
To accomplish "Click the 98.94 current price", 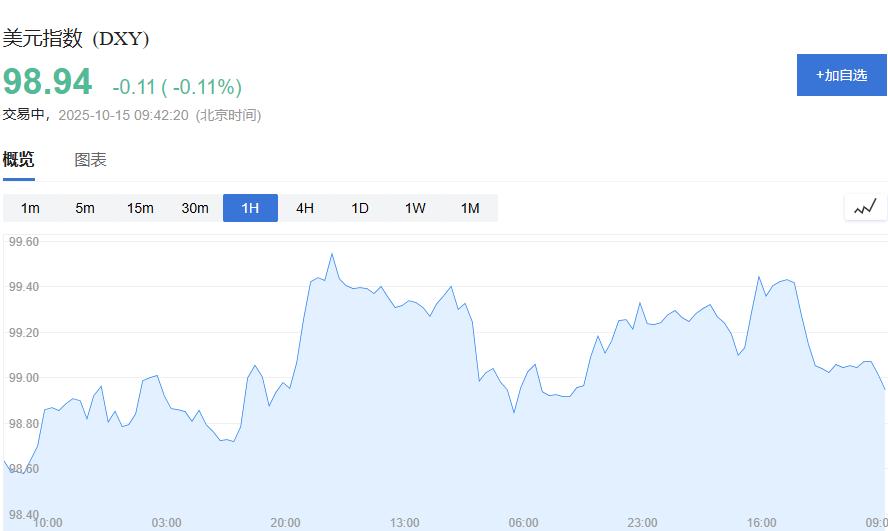I will pyautogui.click(x=47, y=82).
